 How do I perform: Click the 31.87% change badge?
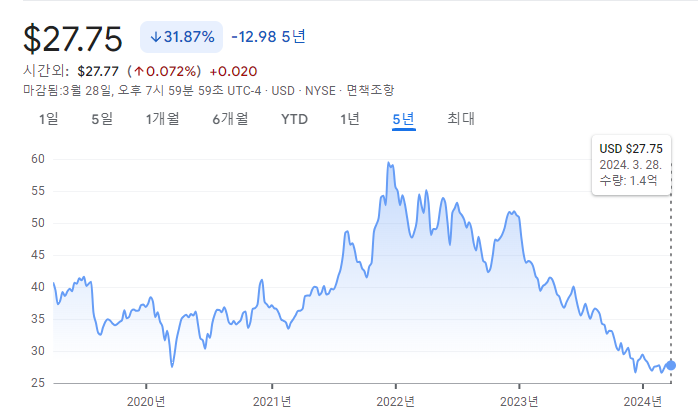(182, 37)
